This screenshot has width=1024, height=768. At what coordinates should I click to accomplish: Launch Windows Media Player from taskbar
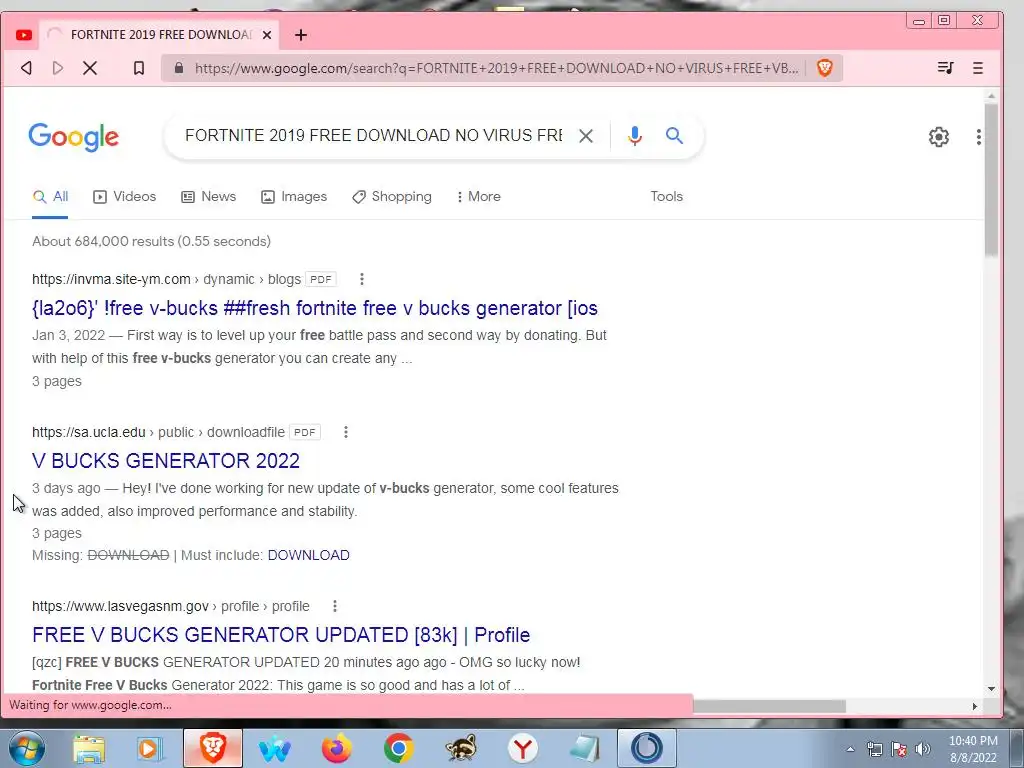149,749
